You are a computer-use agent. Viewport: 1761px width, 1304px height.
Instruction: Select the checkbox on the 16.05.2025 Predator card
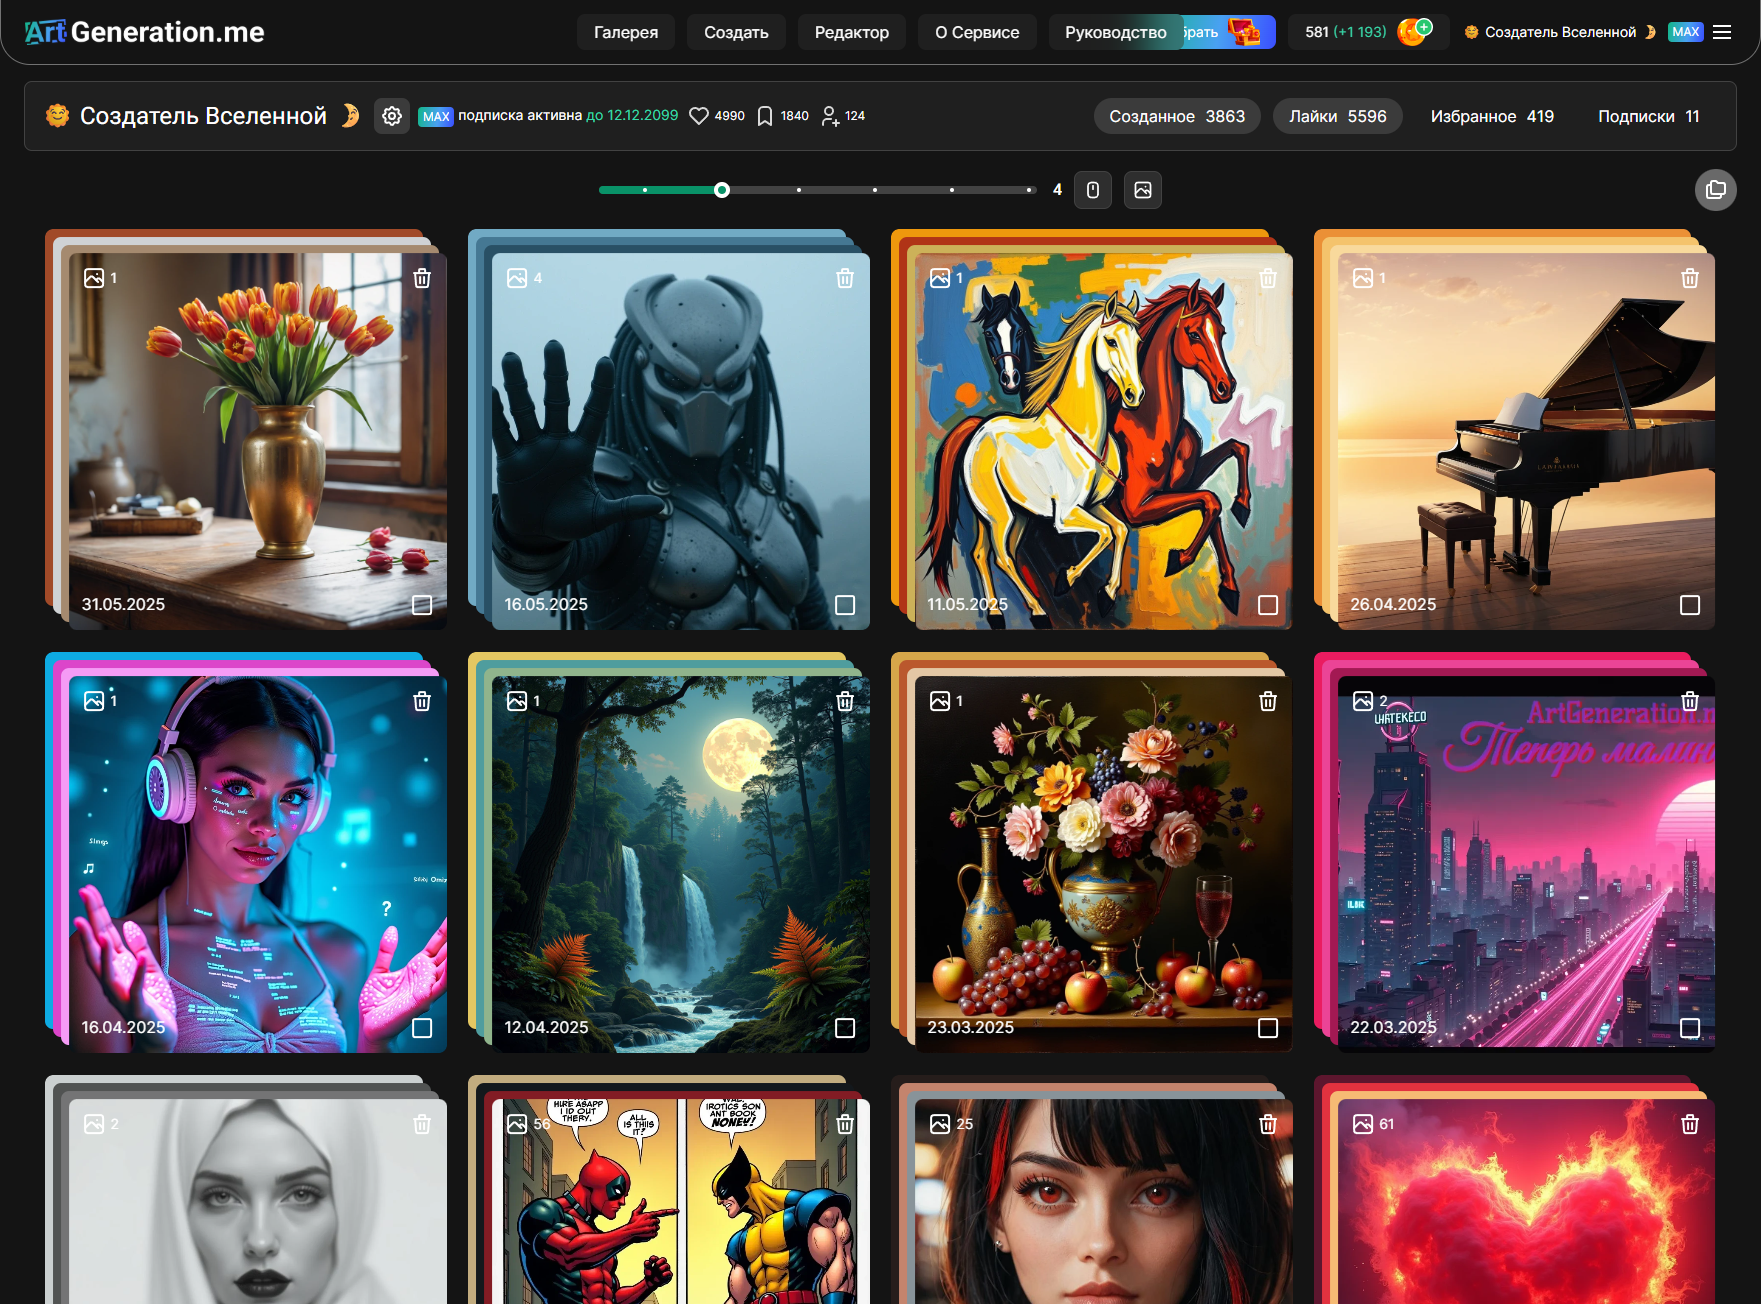[845, 605]
